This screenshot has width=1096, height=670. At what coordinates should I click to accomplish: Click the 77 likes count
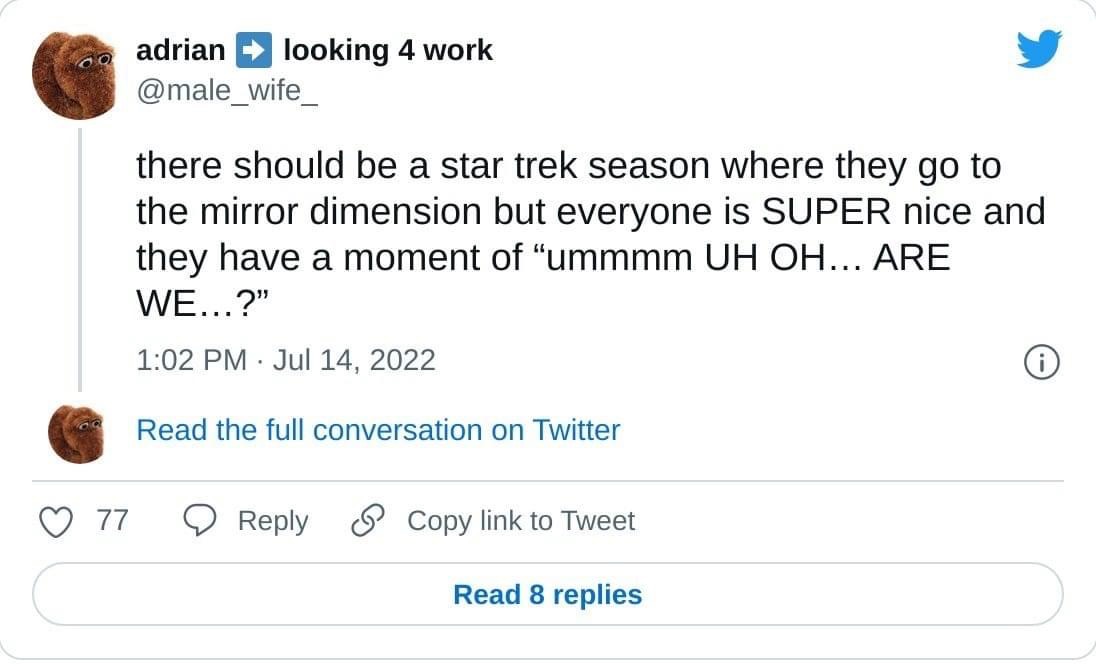coord(113,521)
